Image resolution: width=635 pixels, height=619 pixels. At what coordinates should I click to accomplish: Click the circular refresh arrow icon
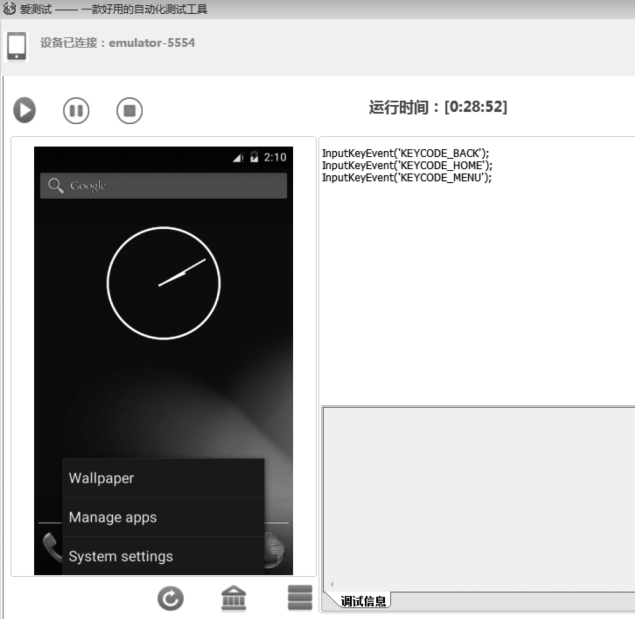pyautogui.click(x=170, y=598)
